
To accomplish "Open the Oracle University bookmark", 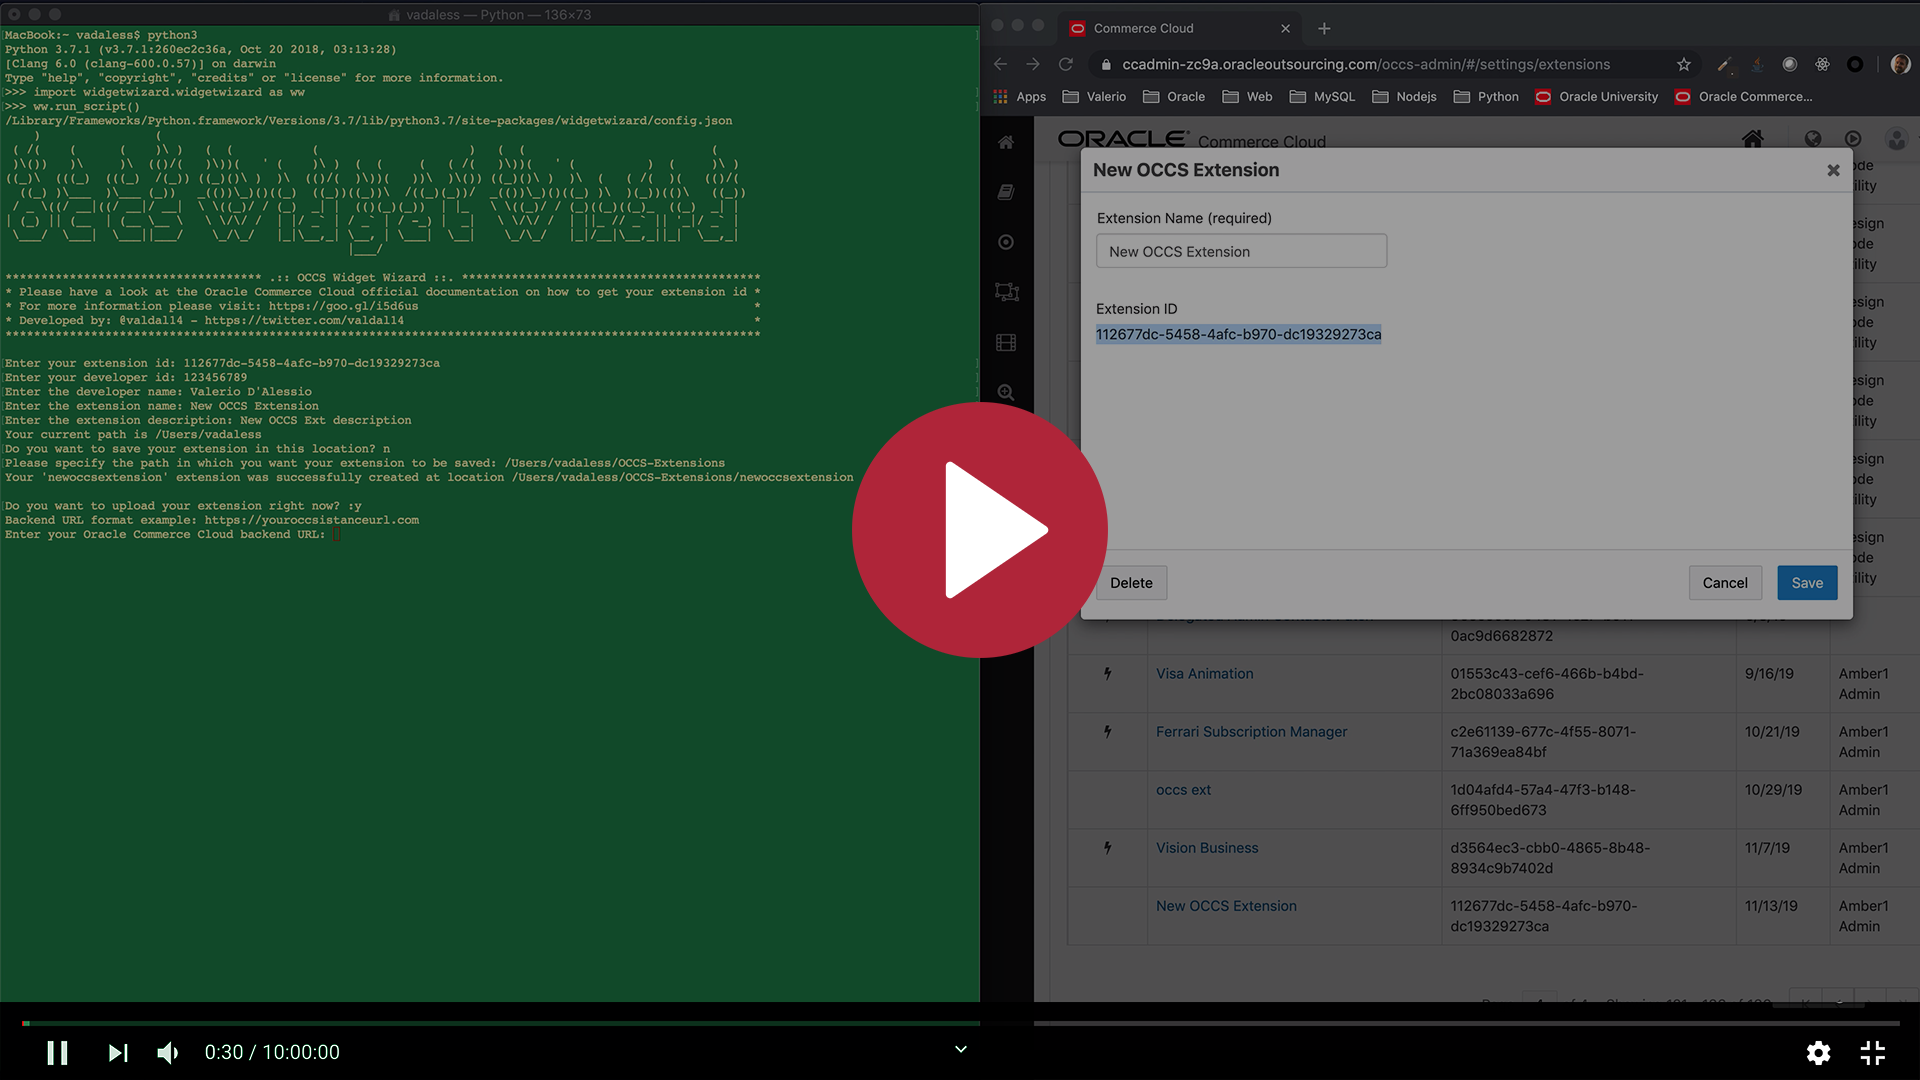I will (x=1597, y=97).
